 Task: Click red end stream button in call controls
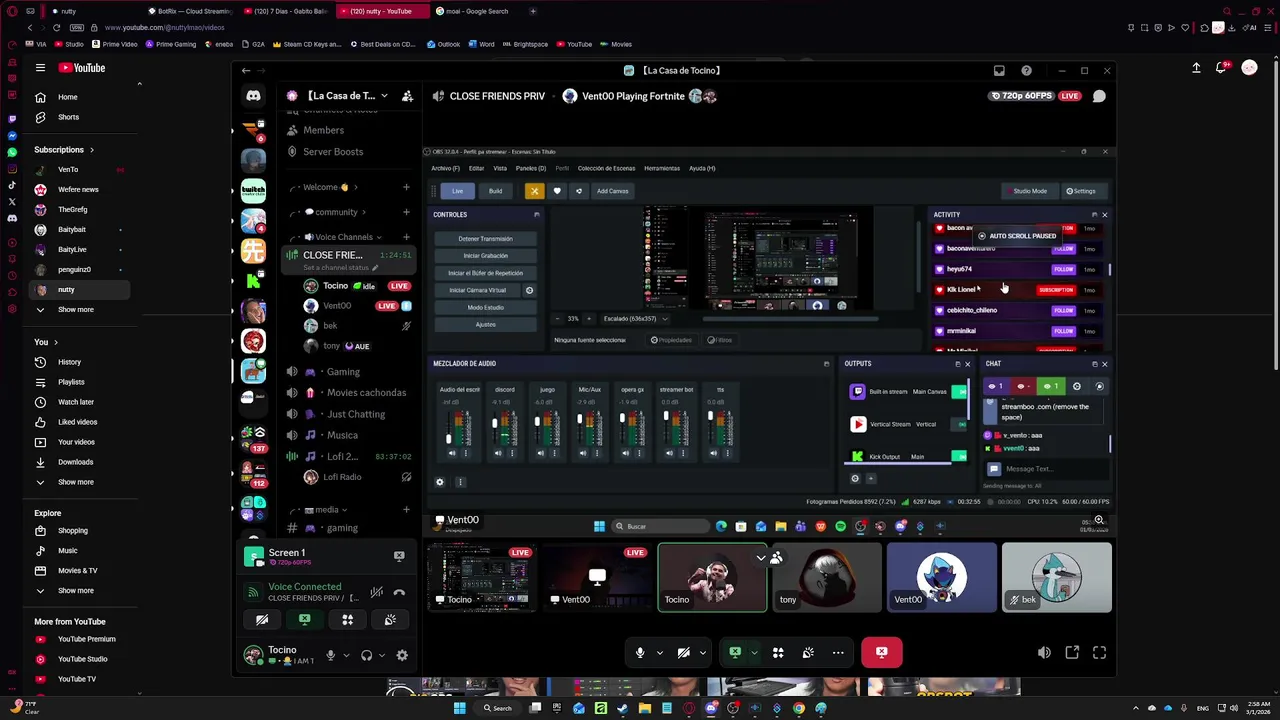881,652
